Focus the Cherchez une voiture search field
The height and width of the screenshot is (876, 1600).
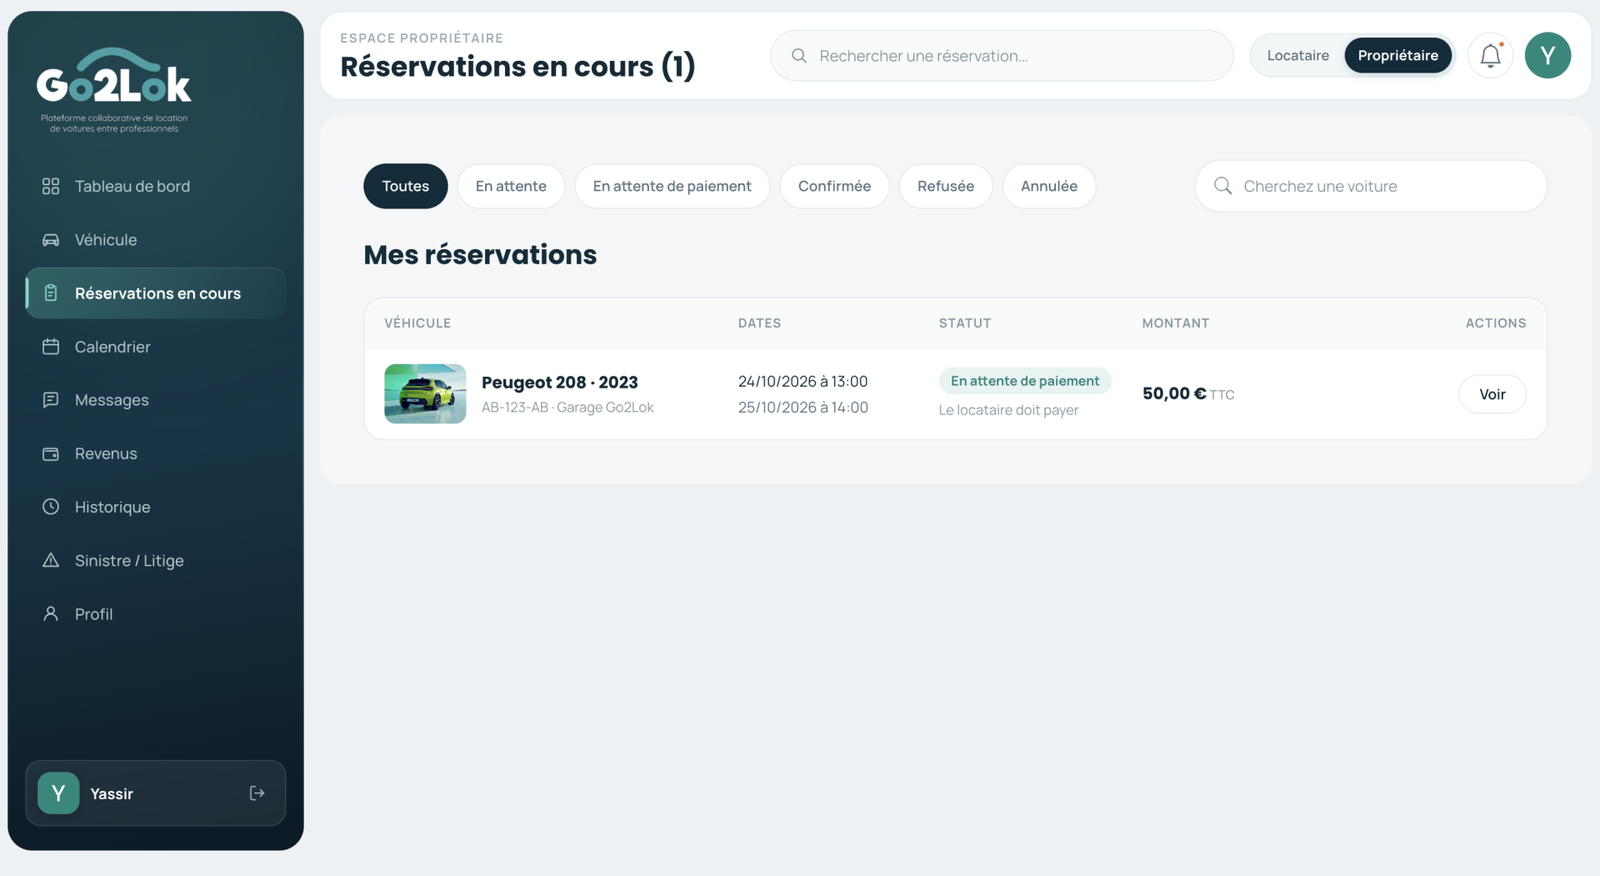(1371, 186)
